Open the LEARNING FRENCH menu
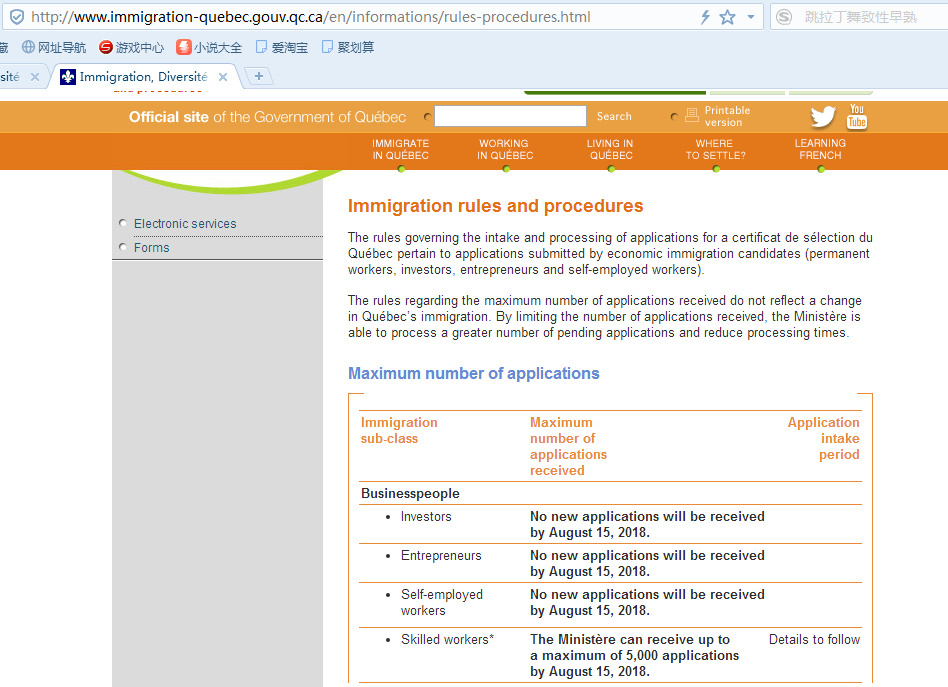The image size is (948, 687). click(820, 150)
